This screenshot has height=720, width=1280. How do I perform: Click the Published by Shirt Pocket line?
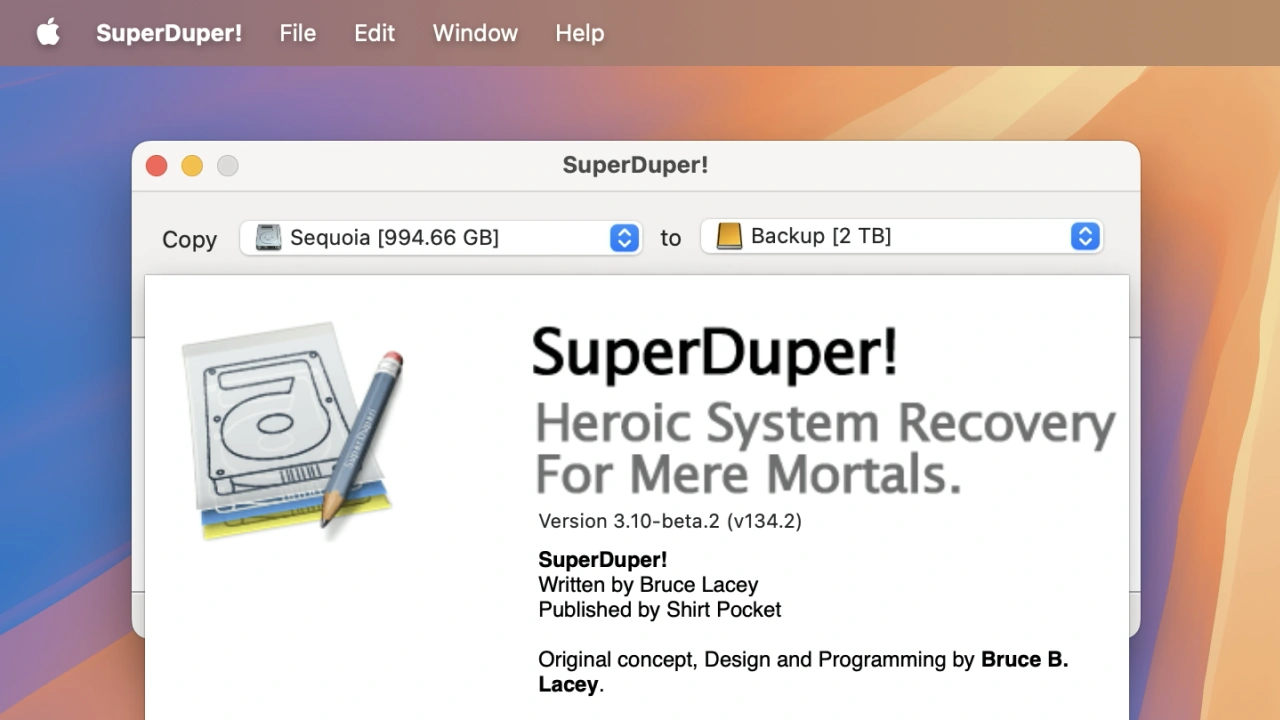[660, 610]
